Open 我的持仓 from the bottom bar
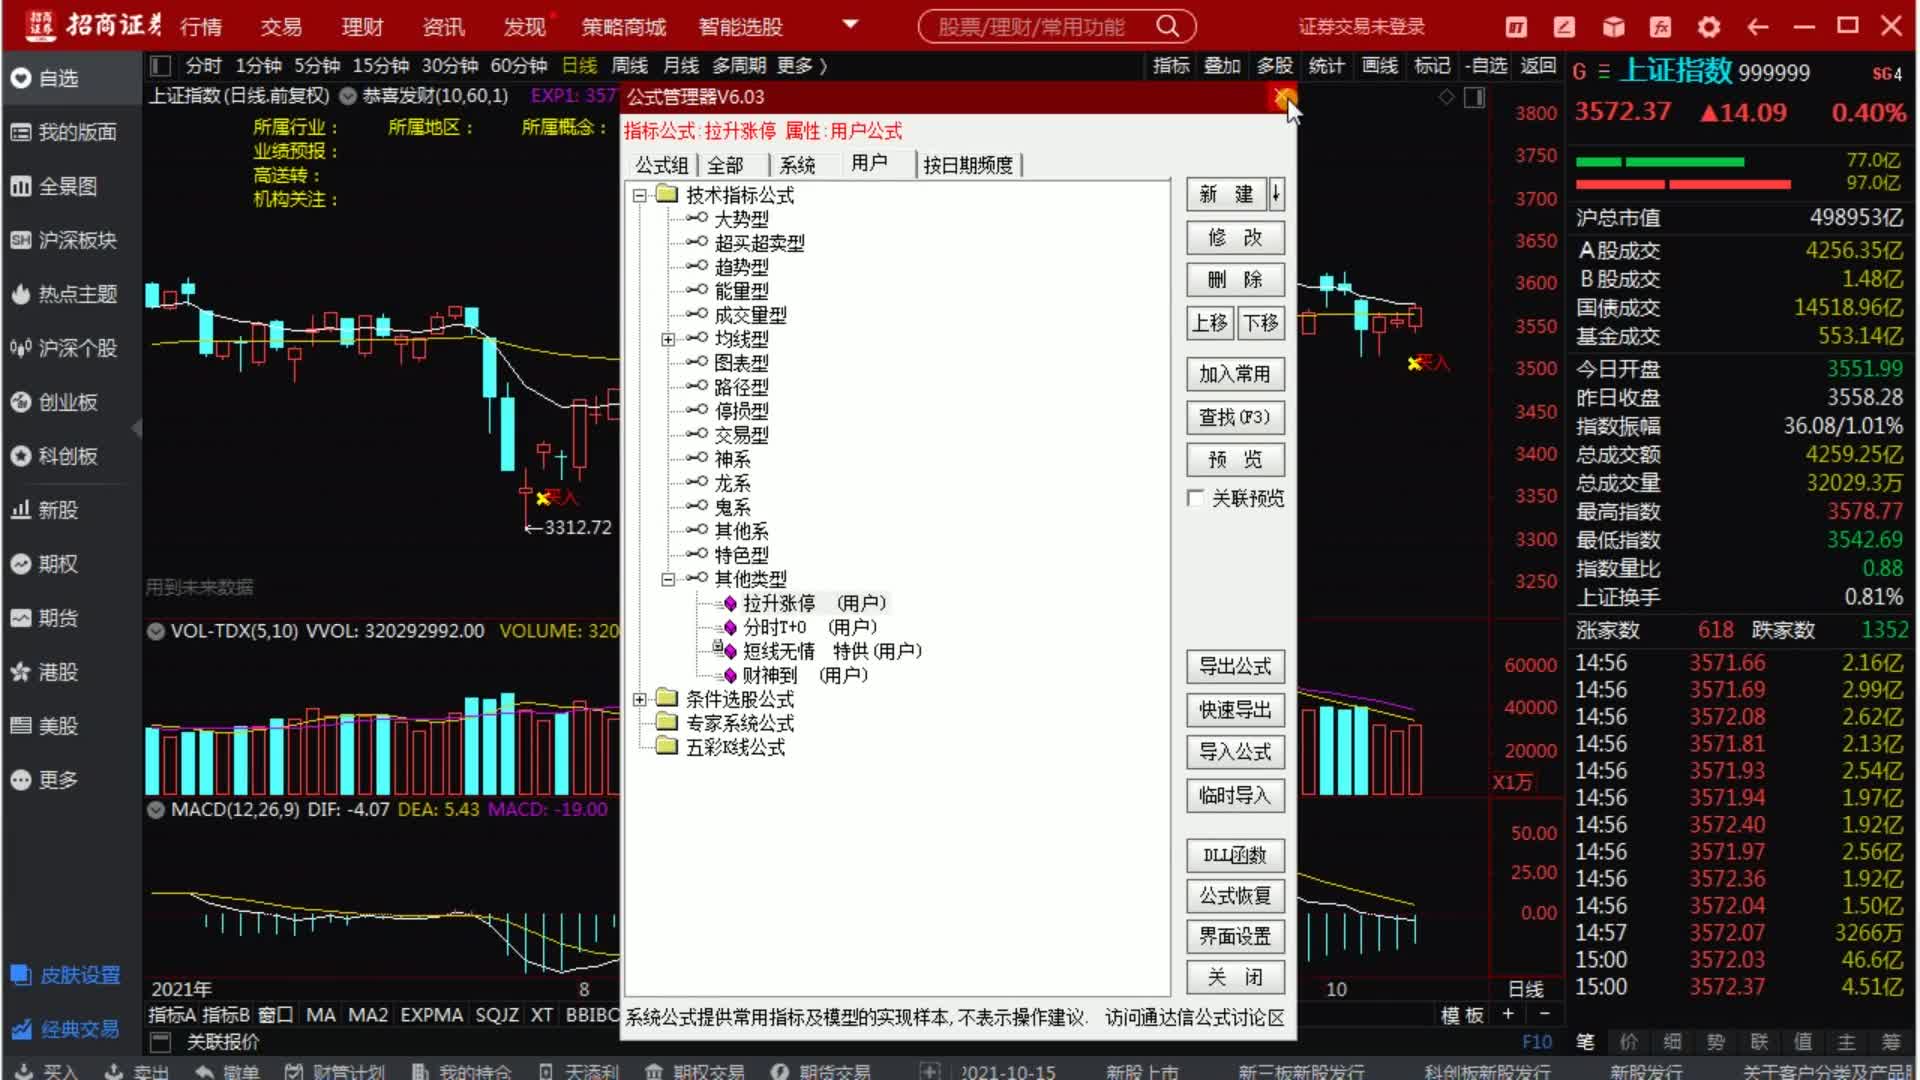Image resolution: width=1920 pixels, height=1080 pixels. [x=470, y=1070]
